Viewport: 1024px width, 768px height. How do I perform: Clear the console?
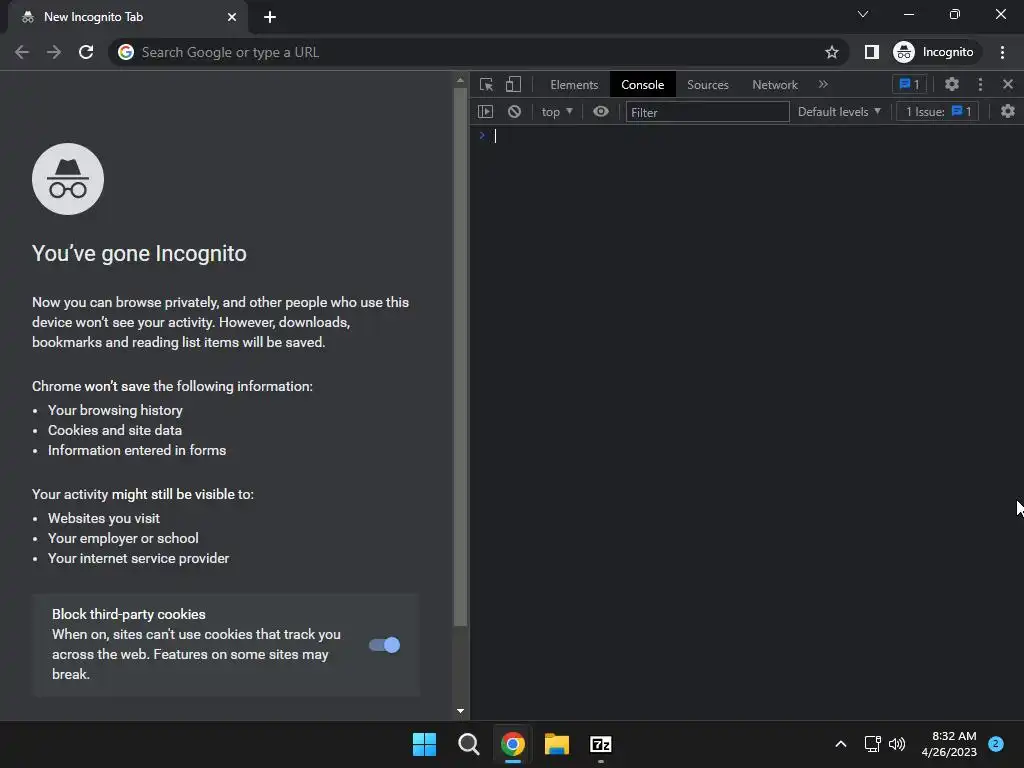click(x=515, y=112)
